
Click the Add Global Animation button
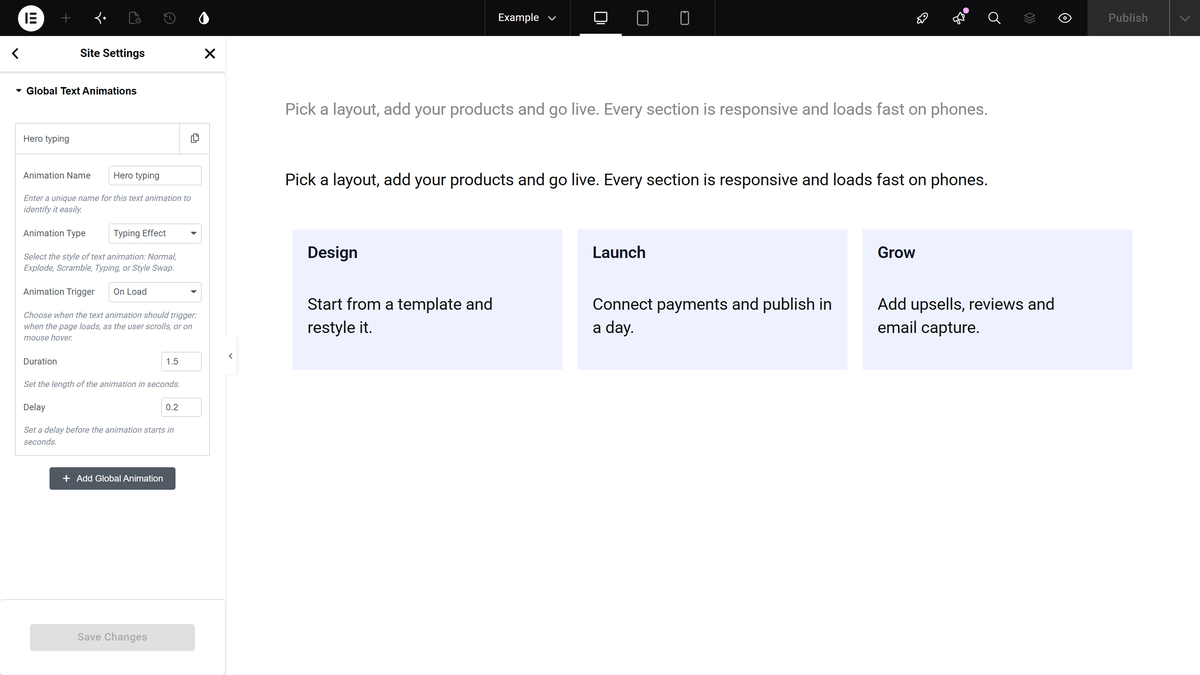pos(112,478)
